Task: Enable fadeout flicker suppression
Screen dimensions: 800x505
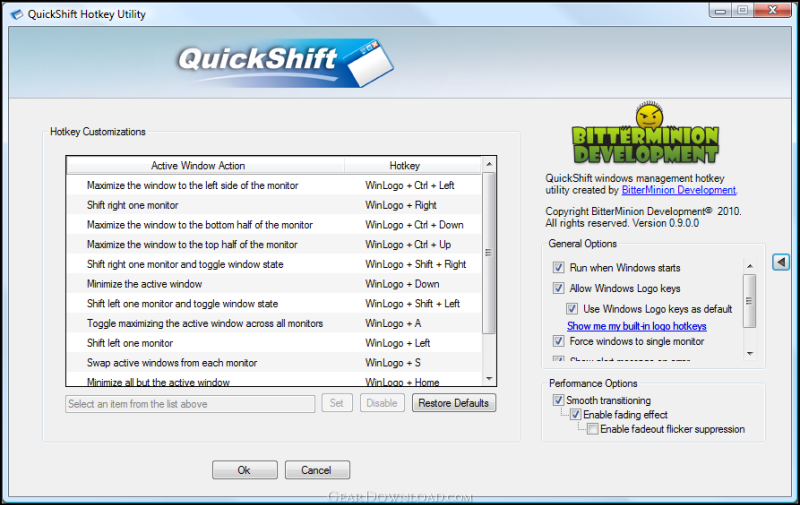Action: tap(592, 429)
